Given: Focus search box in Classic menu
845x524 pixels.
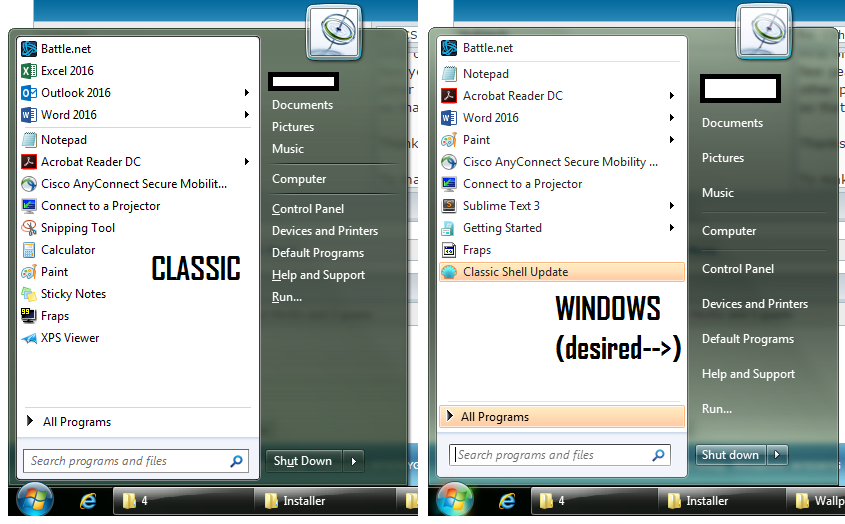Looking at the screenshot, I should (136, 461).
